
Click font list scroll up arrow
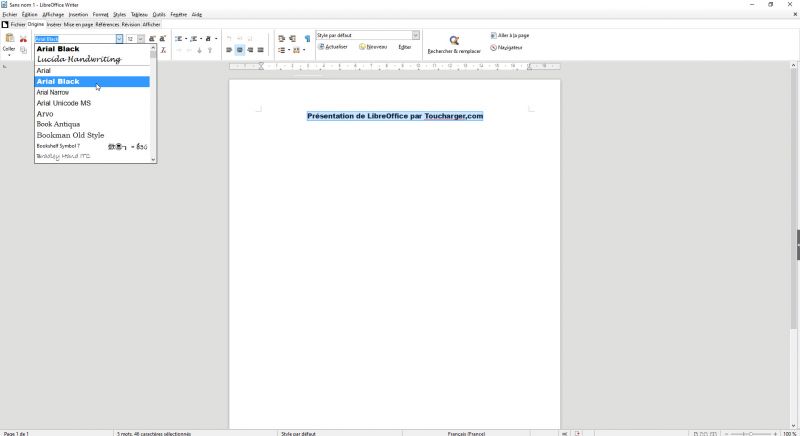coord(153,47)
